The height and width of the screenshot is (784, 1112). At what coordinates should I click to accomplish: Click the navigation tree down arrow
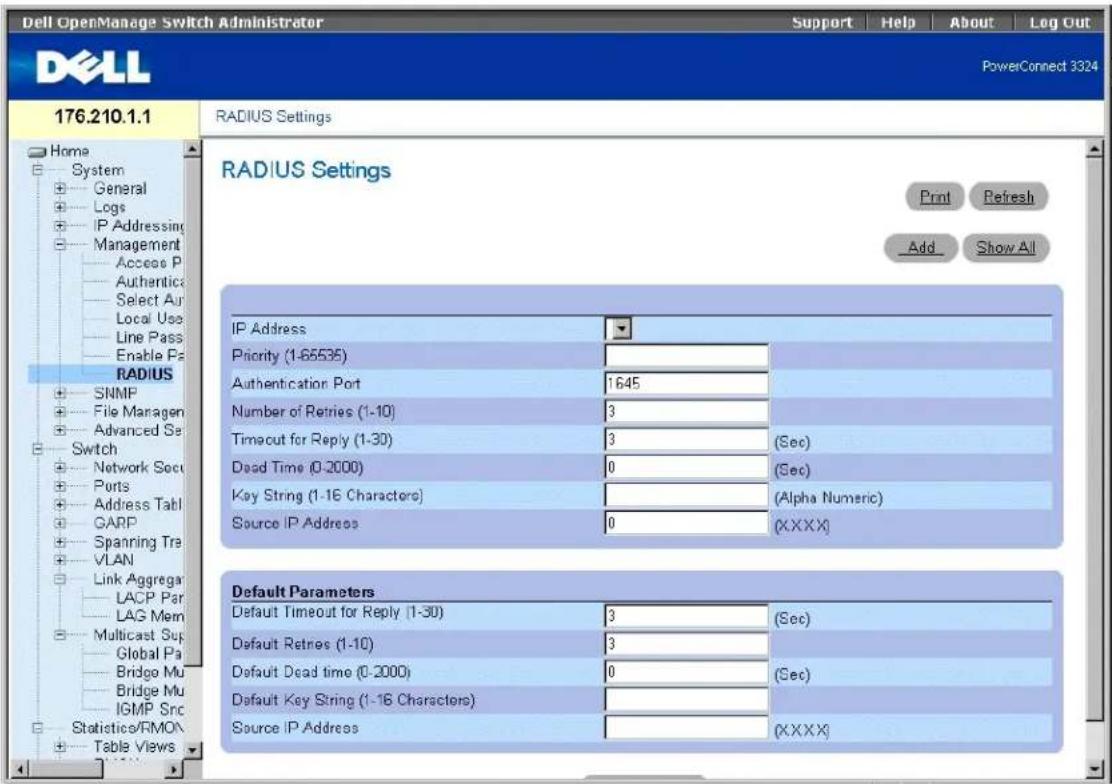pos(192,749)
